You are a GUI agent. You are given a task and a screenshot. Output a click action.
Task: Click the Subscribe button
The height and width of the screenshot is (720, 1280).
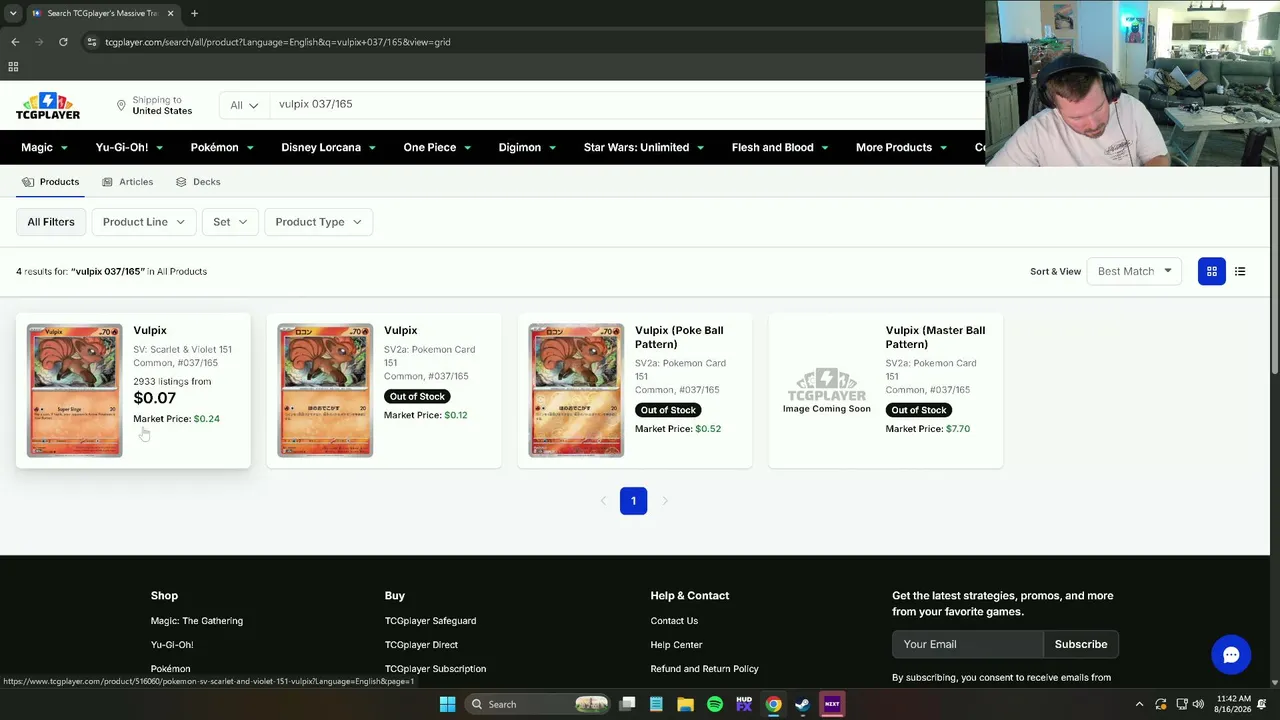(1081, 644)
